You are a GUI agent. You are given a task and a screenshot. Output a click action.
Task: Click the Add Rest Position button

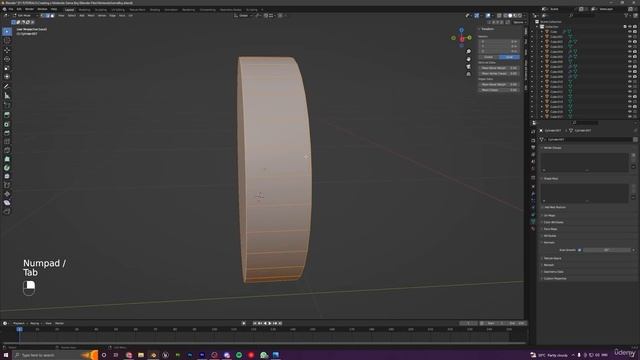[x=555, y=207]
